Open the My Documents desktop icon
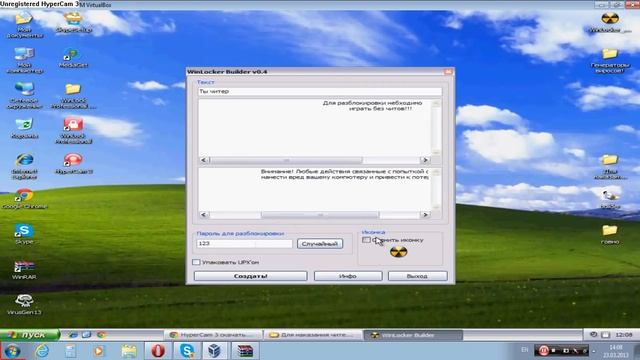 24,25
